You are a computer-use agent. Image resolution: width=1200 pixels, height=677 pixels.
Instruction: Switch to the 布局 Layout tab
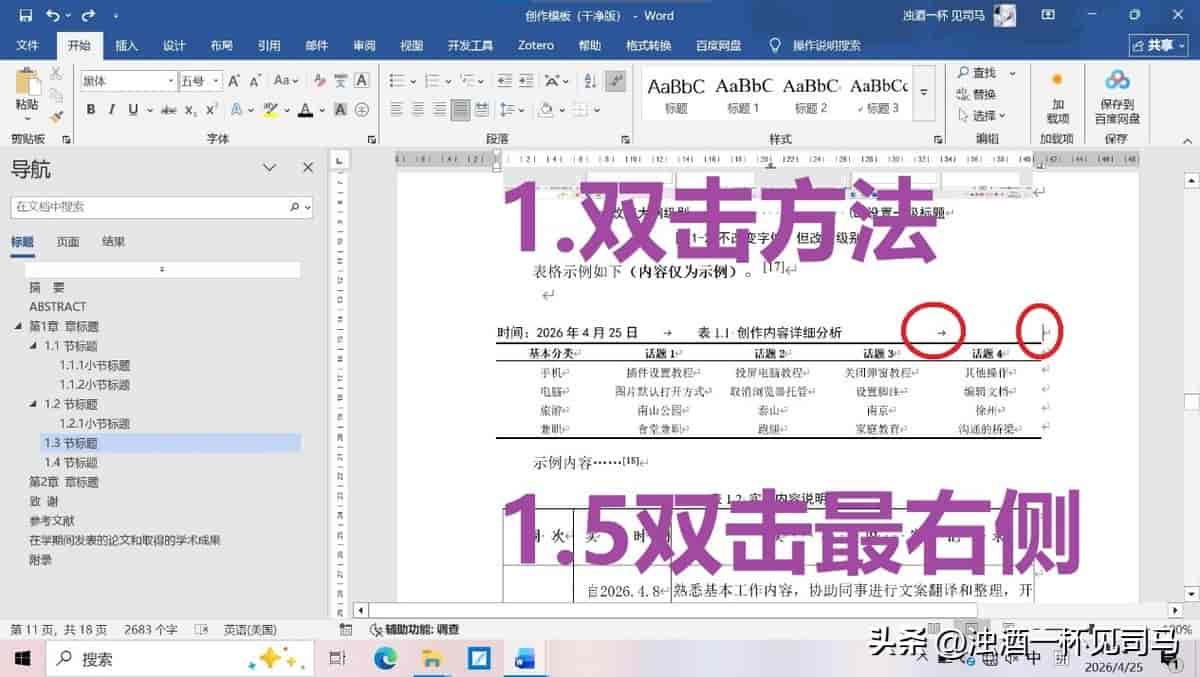point(222,46)
